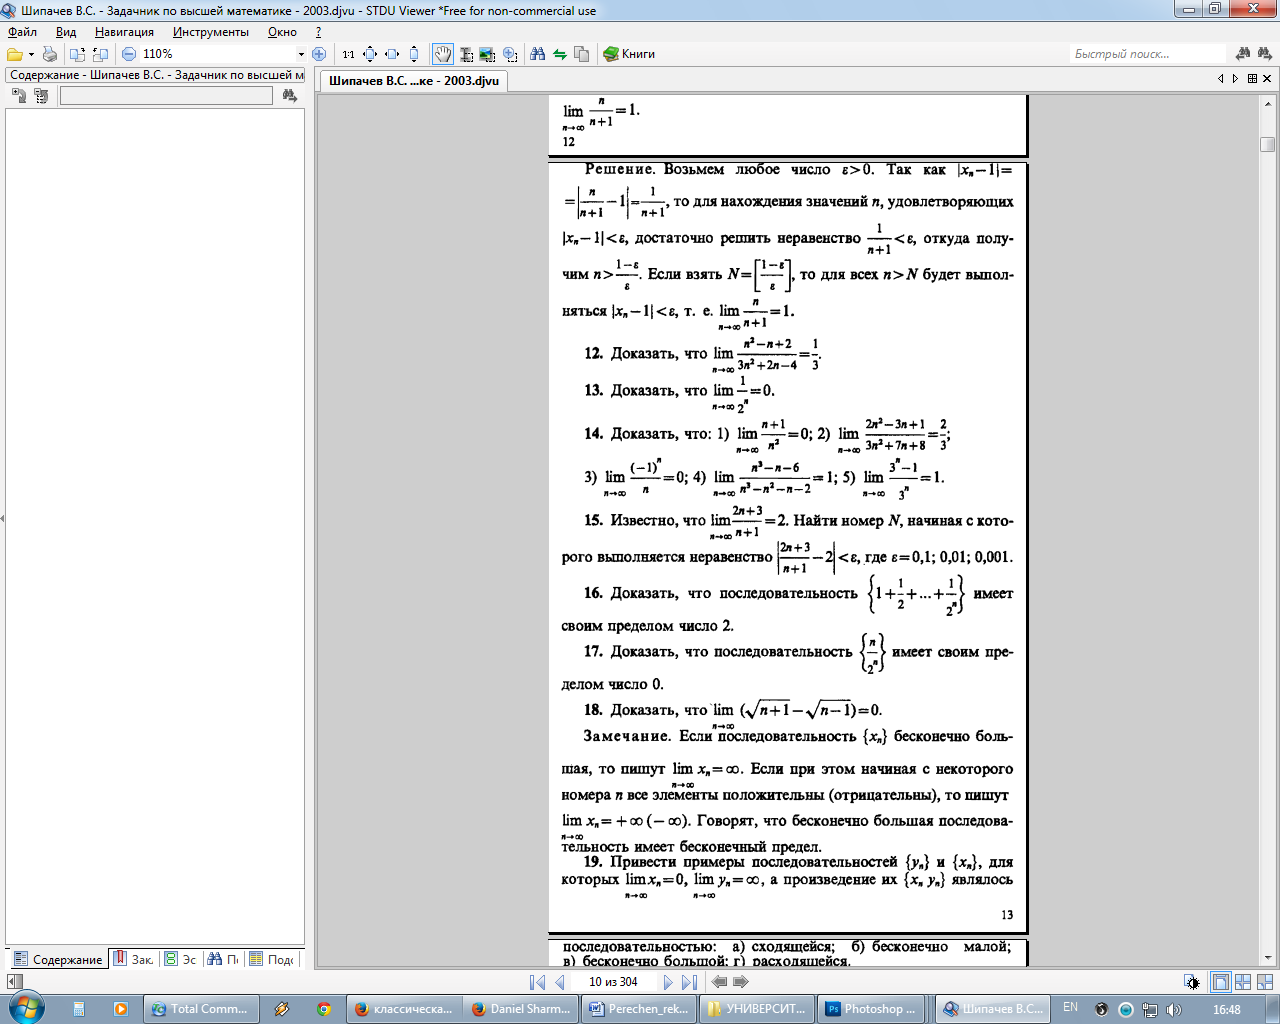The width and height of the screenshot is (1280, 1024).
Task: Switch to the Эс thumbnails panel tab
Action: click(x=180, y=959)
